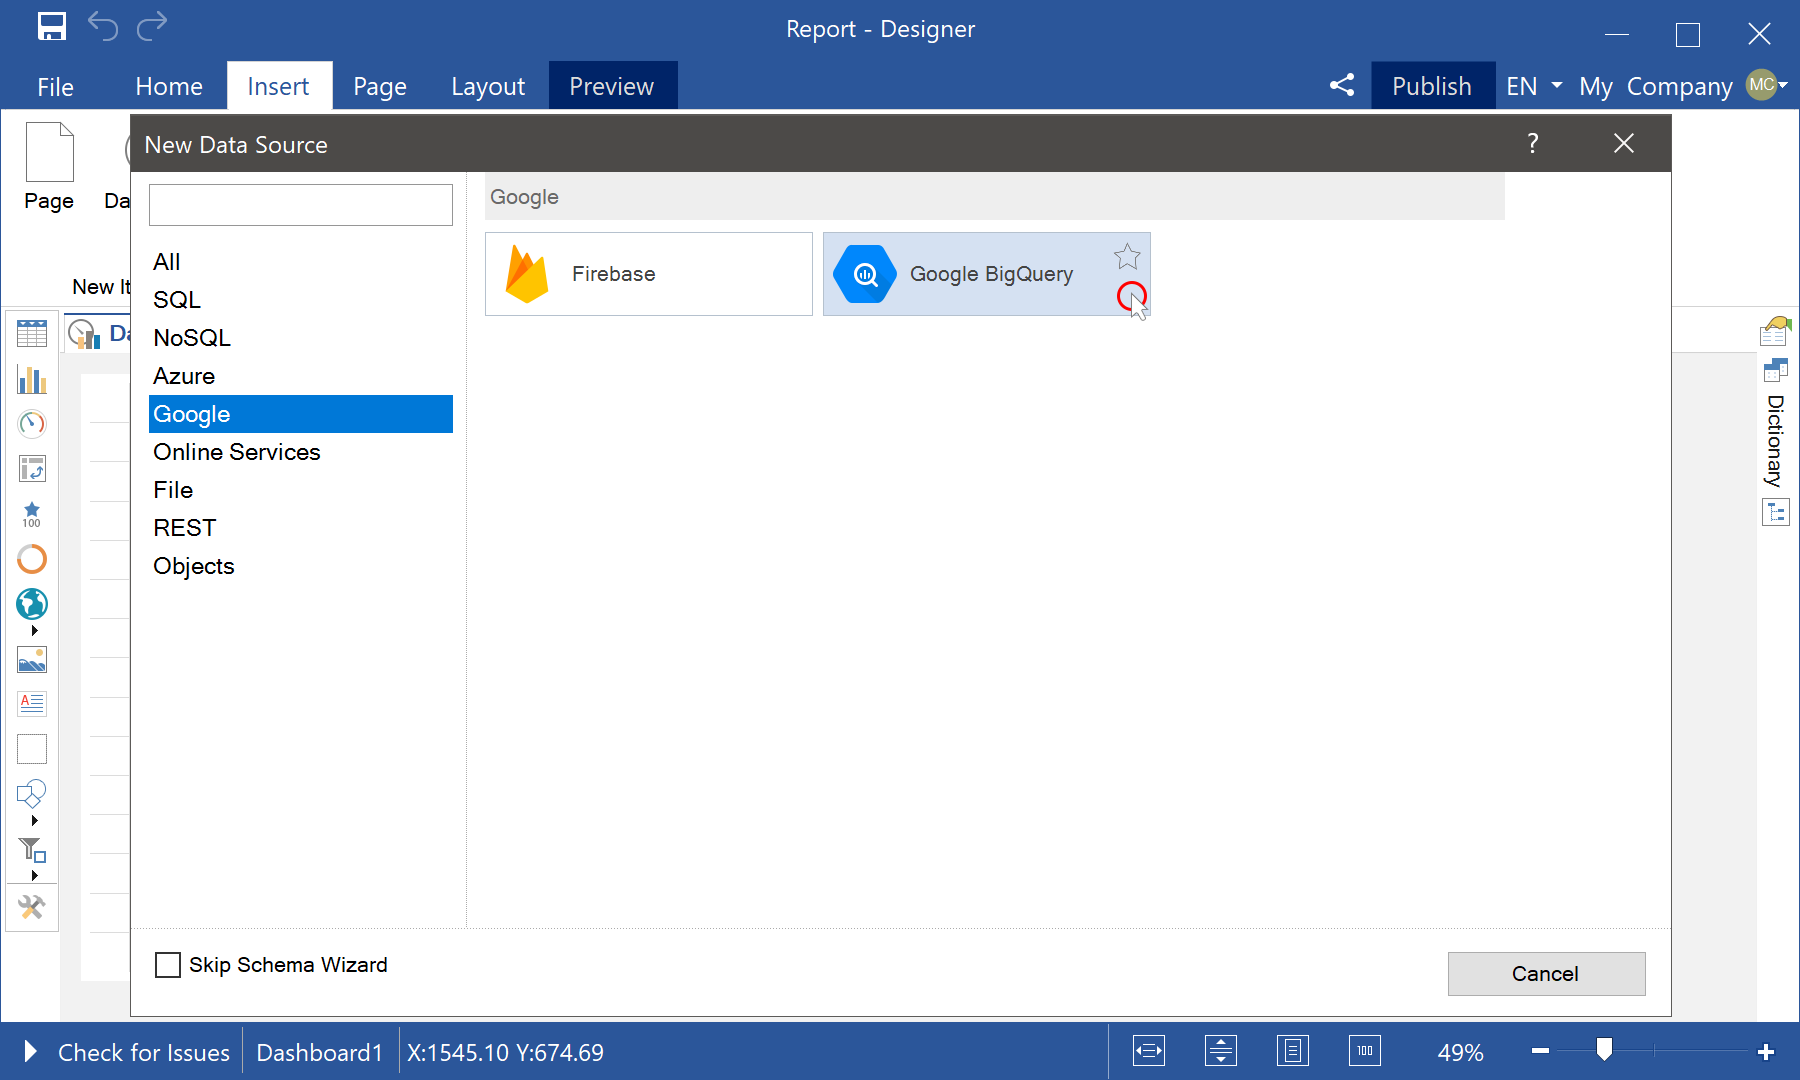Open the Preview tab

pyautogui.click(x=612, y=86)
